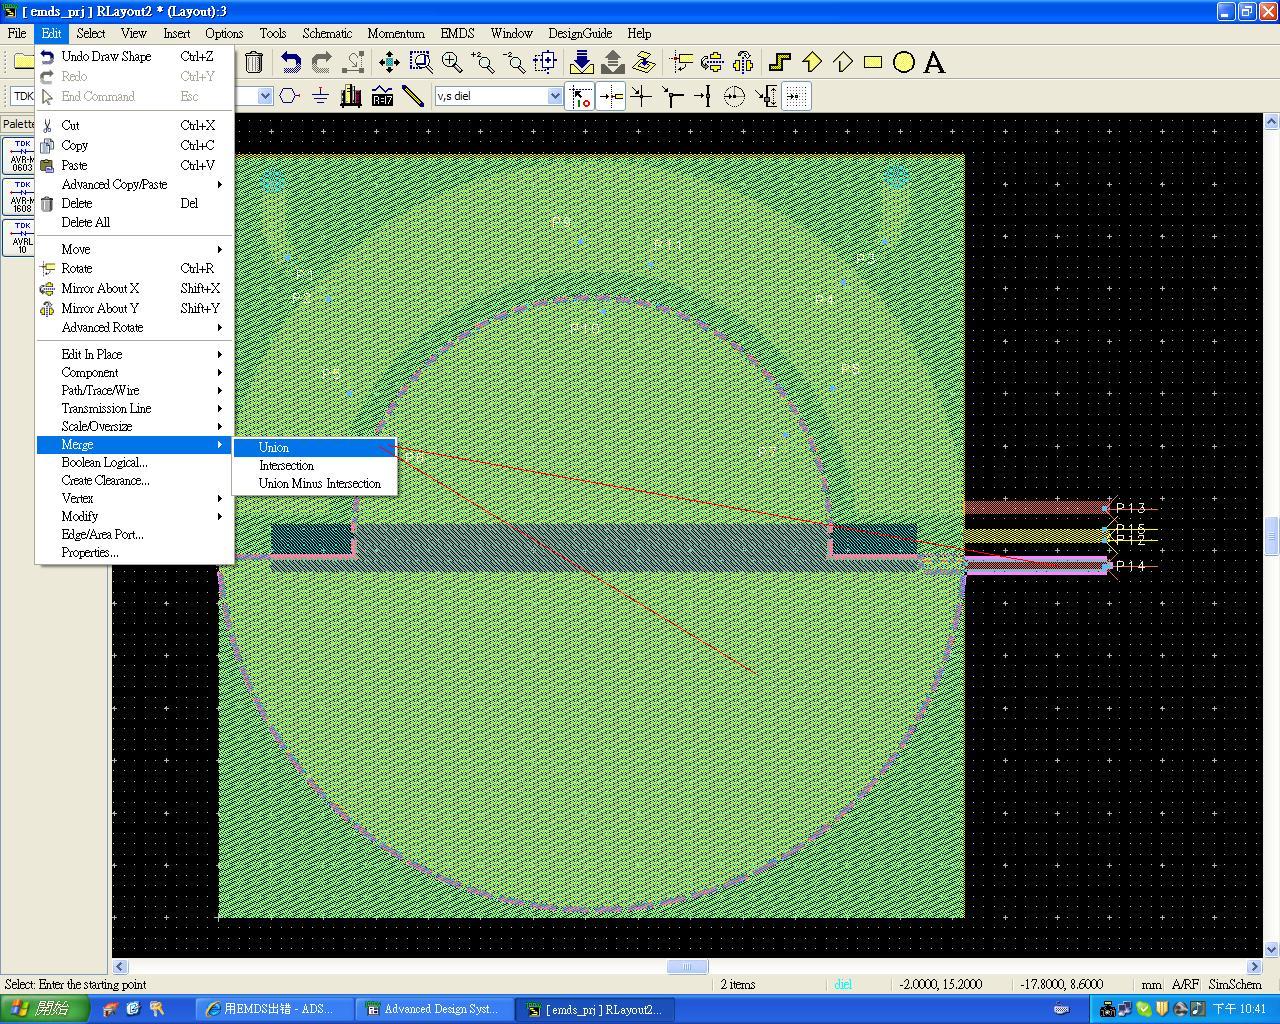Click the 'SimSchem' status bar entry
The width and height of the screenshot is (1280, 1024).
[1236, 984]
